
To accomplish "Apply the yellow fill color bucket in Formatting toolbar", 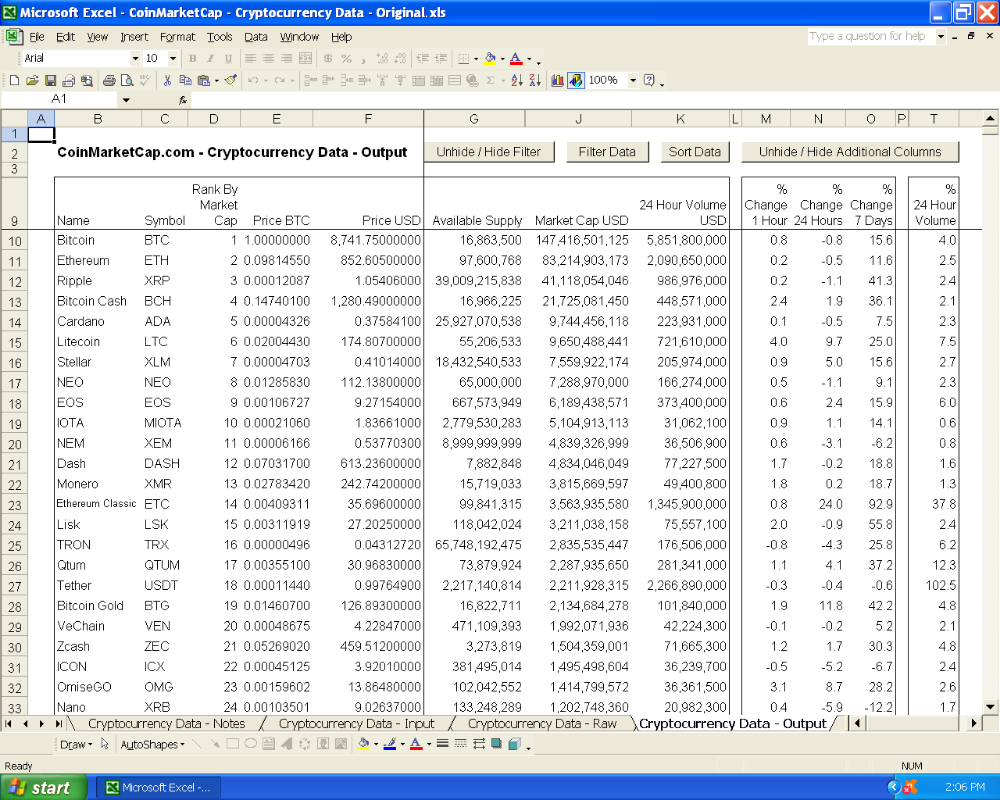I will (490, 59).
